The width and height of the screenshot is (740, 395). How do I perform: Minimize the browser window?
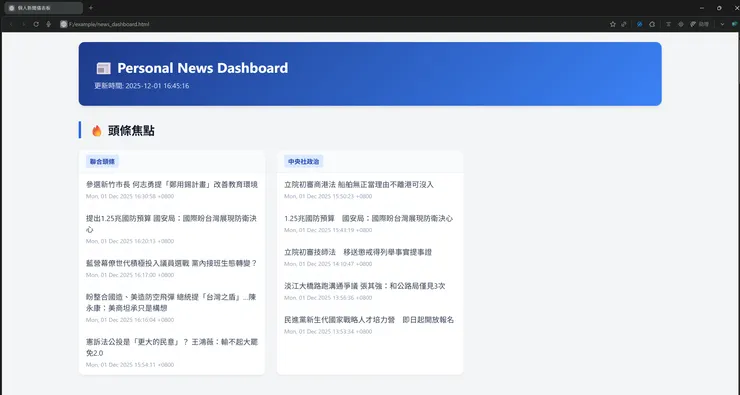pyautogui.click(x=702, y=8)
